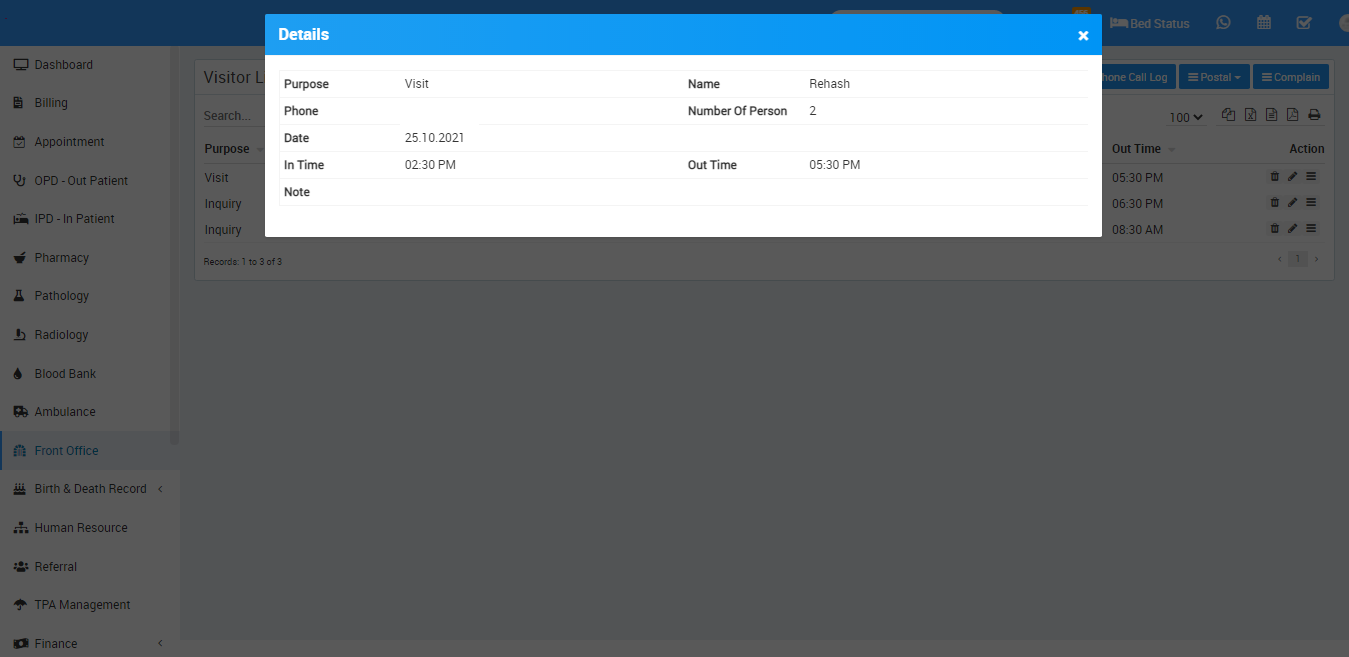Export visitor list as CSV
Screen dimensions: 1349x657
point(1271,116)
